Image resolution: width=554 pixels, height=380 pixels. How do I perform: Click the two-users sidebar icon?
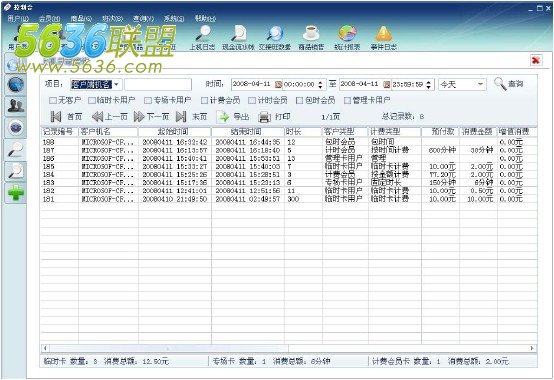pyautogui.click(x=16, y=106)
